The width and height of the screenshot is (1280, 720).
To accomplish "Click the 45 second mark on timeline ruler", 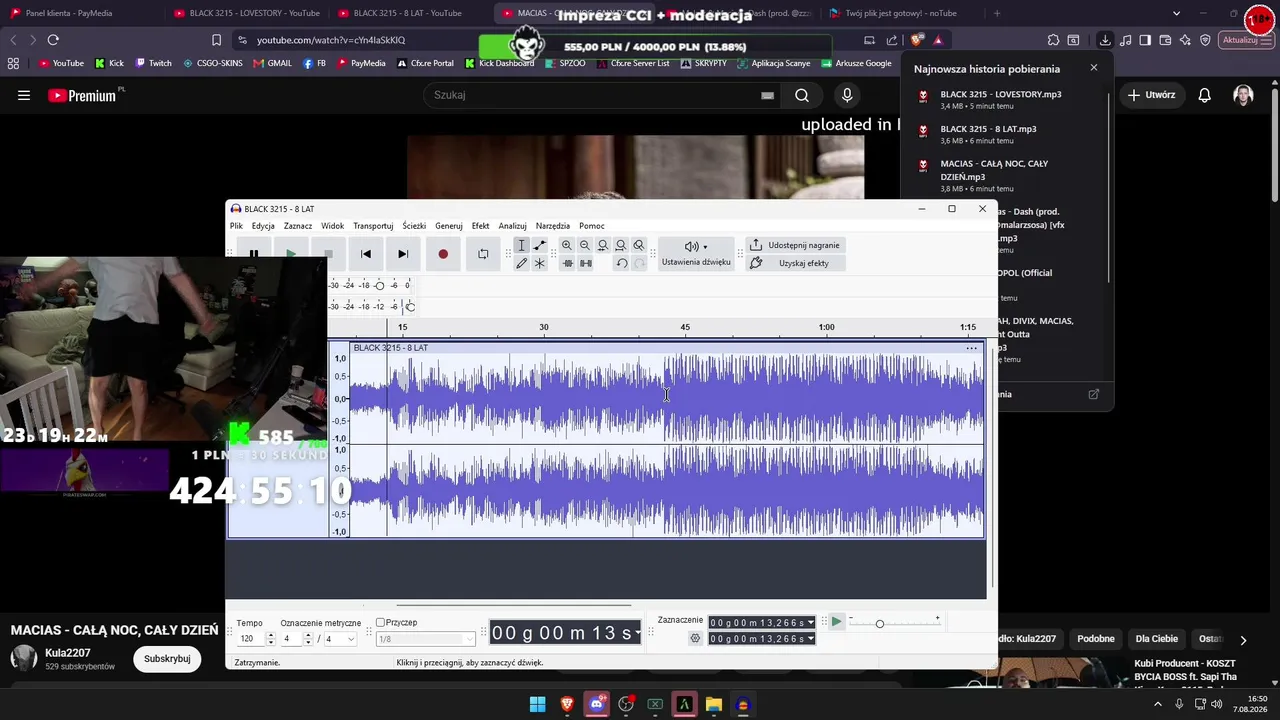I will [685, 327].
